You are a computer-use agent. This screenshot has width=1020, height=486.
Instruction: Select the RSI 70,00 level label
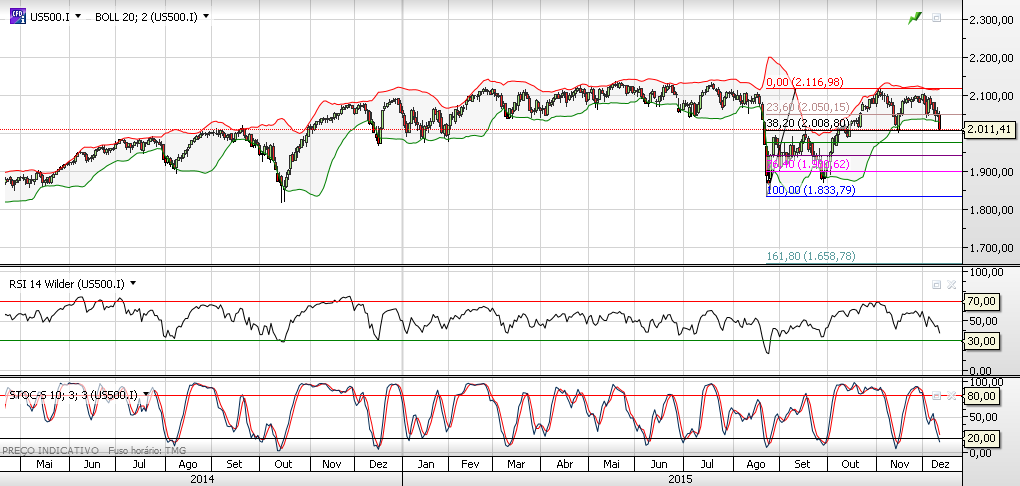click(982, 301)
